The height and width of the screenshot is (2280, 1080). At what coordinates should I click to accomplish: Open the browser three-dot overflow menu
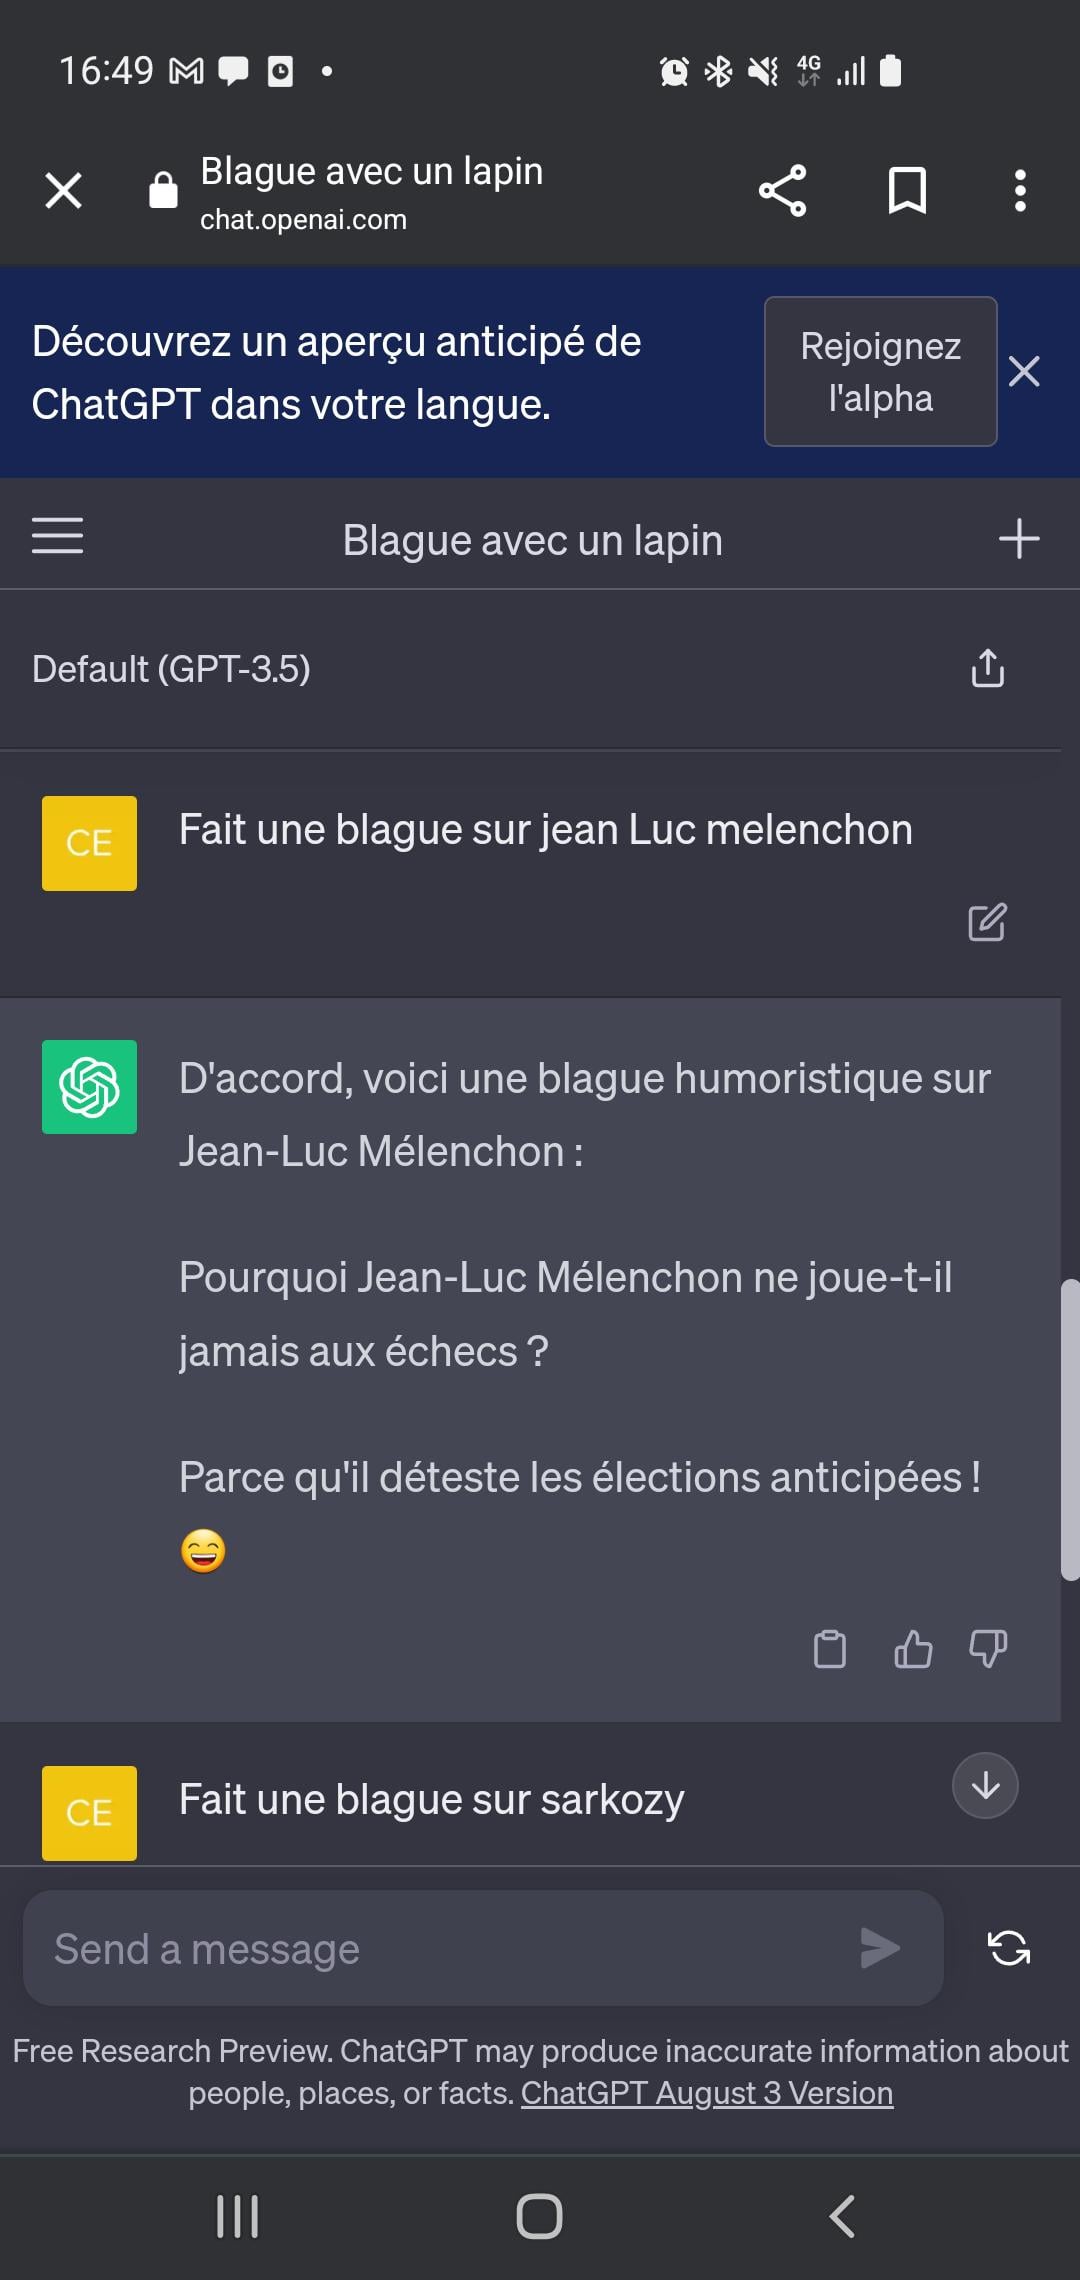1020,190
